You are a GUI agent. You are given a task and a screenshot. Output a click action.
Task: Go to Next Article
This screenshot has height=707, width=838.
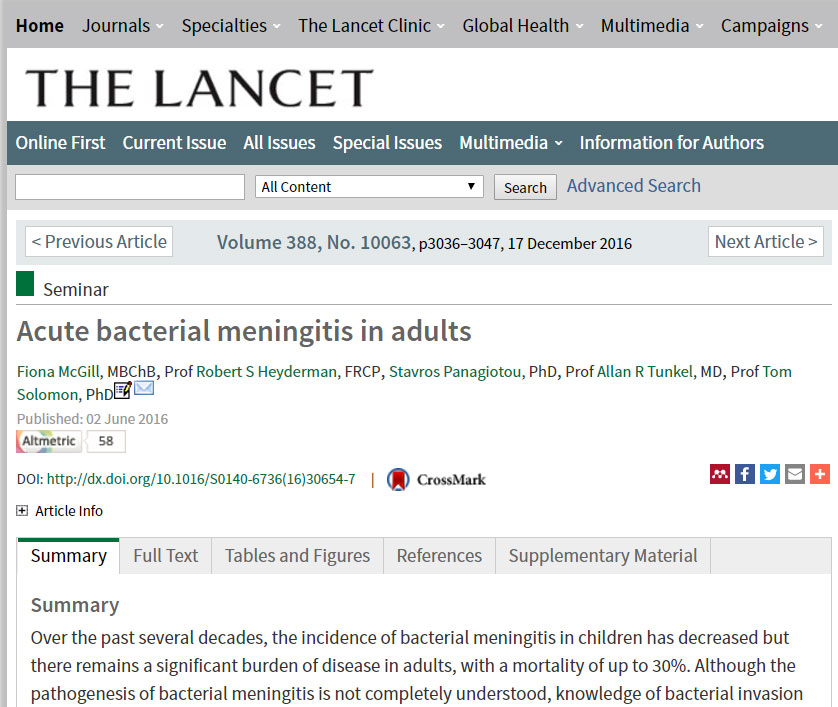point(766,242)
